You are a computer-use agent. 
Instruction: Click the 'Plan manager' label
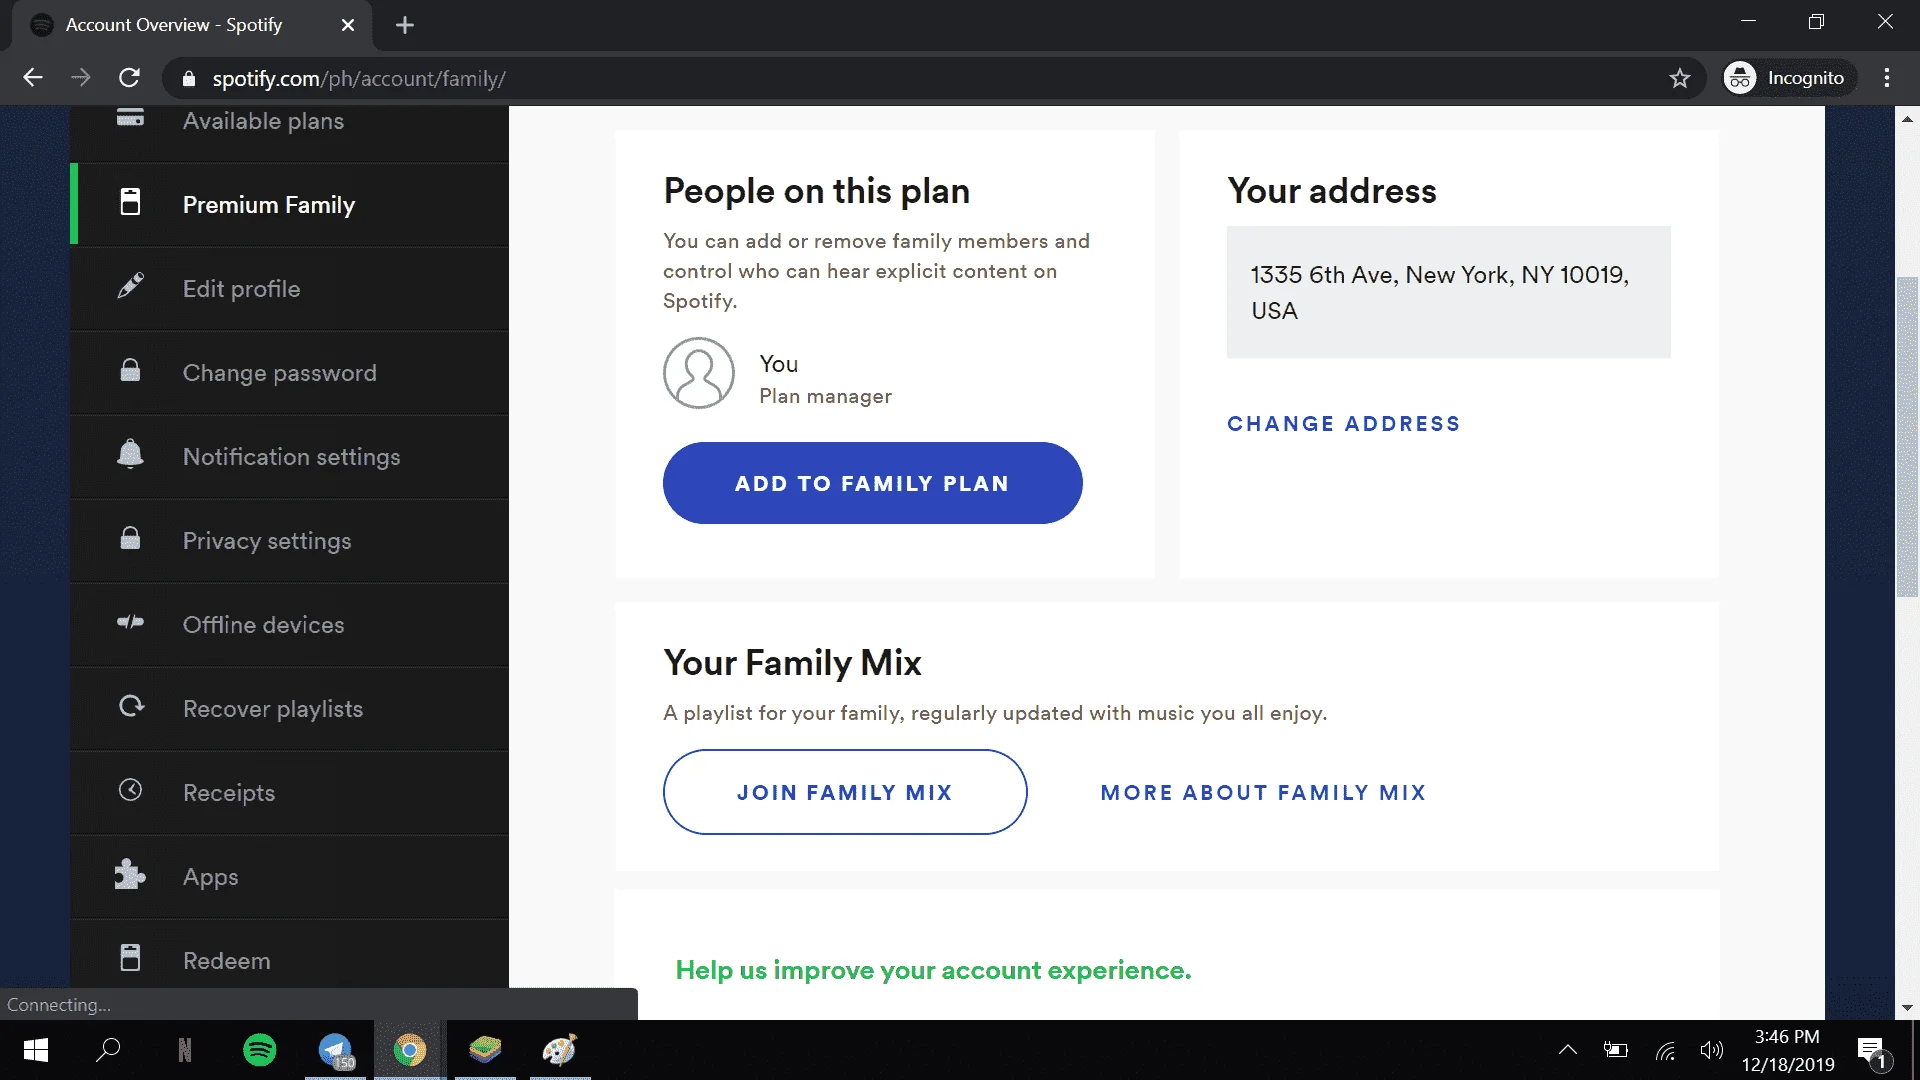click(825, 396)
